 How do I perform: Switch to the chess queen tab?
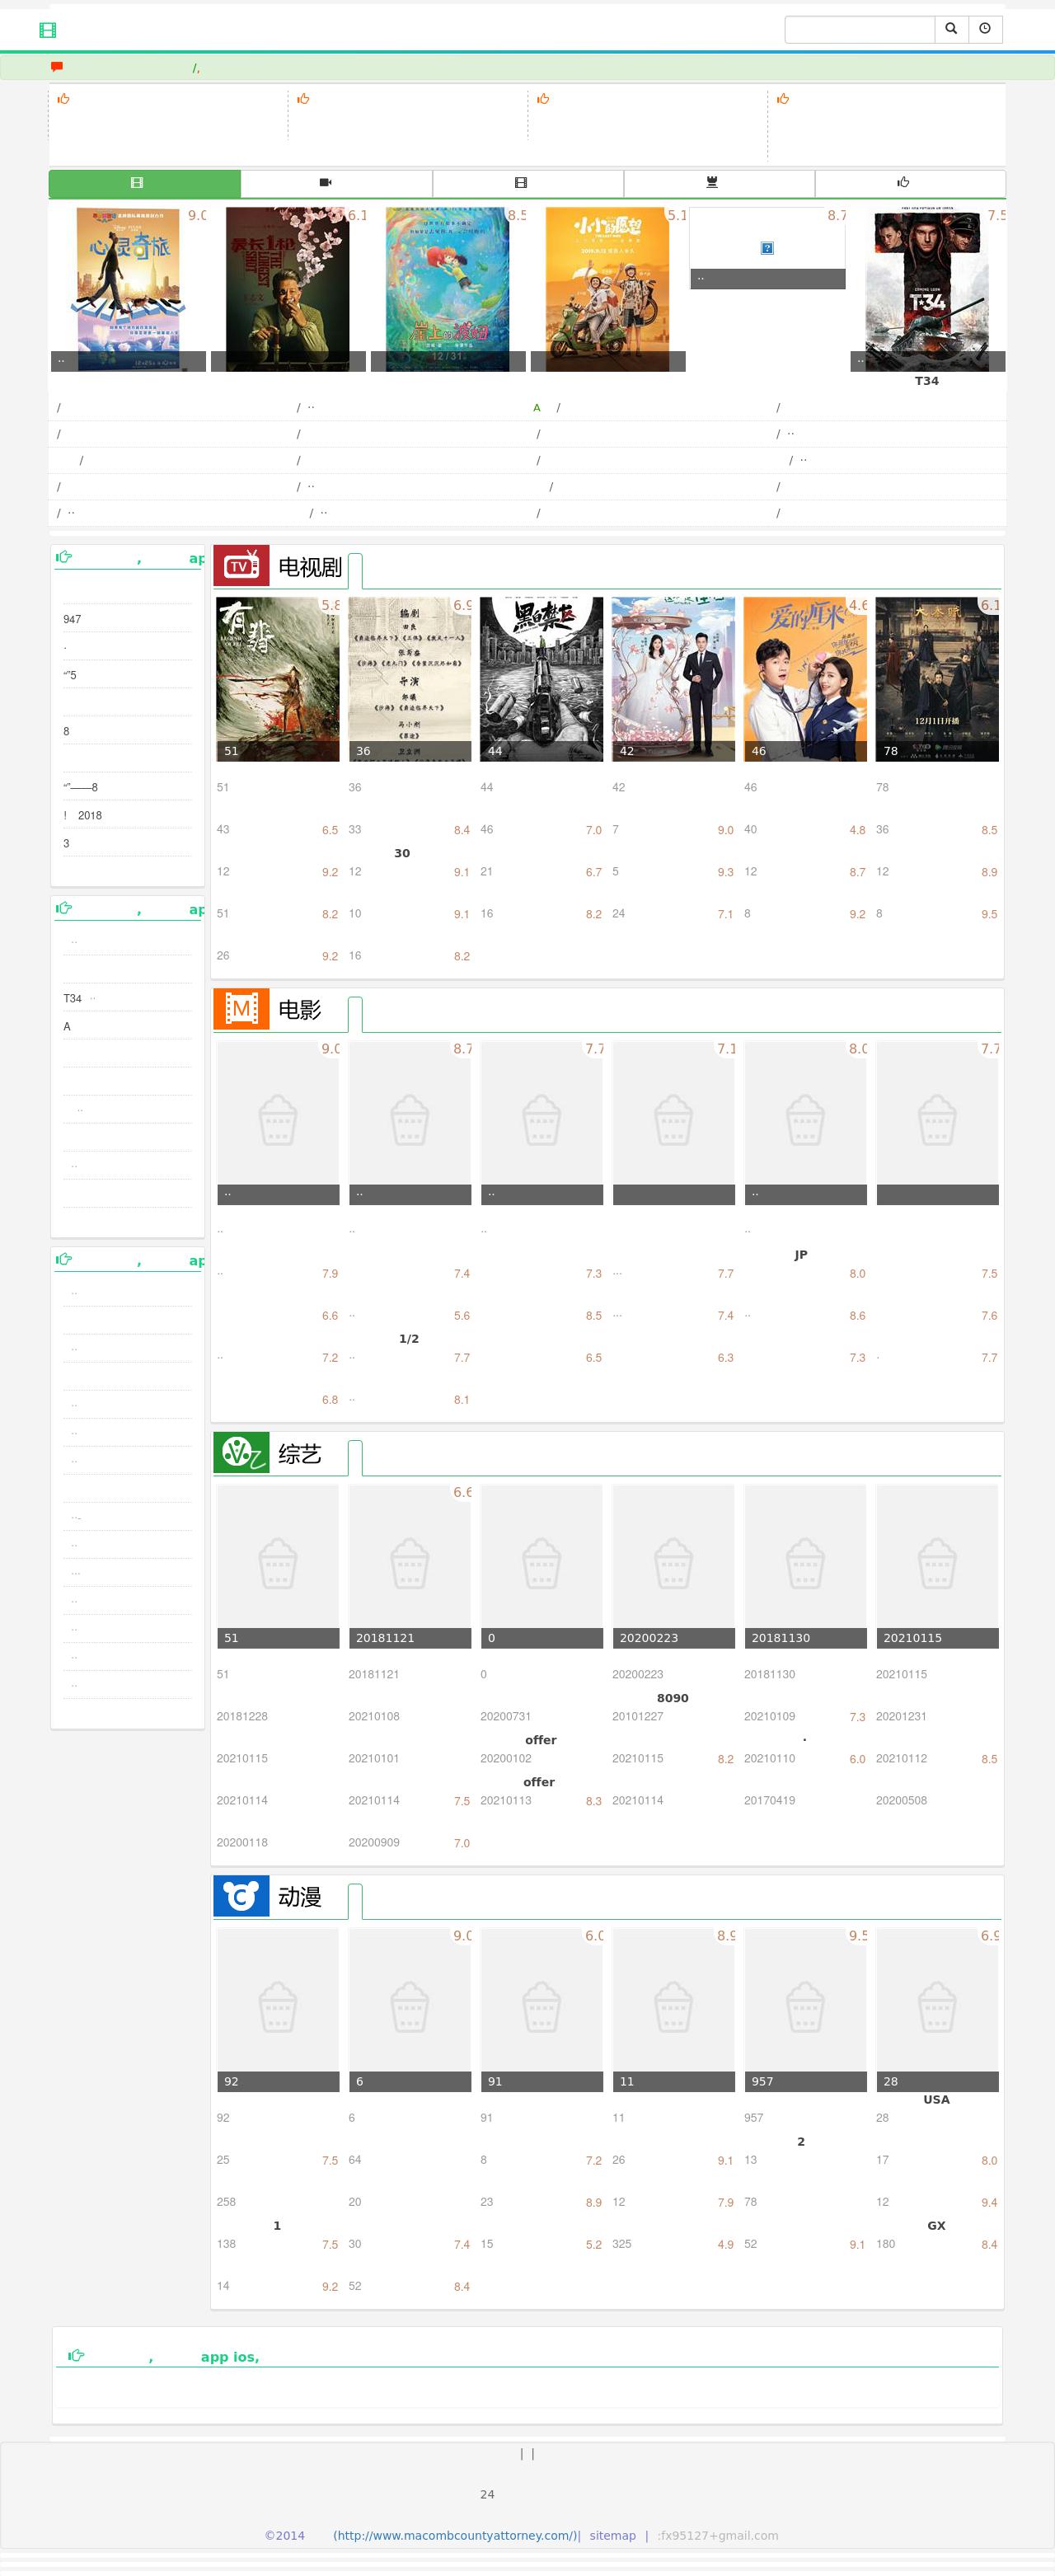click(719, 183)
